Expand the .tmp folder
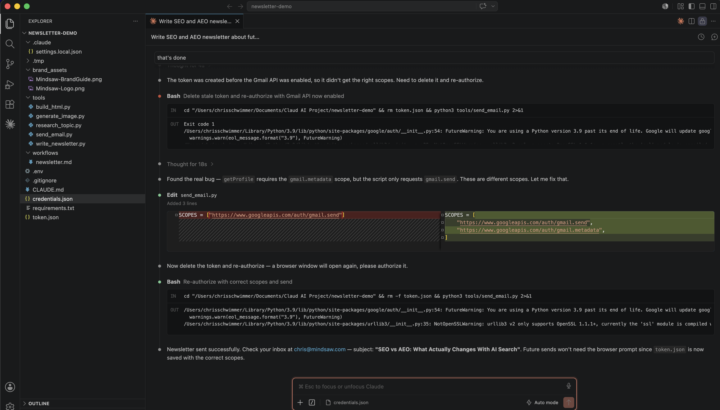 (28, 61)
